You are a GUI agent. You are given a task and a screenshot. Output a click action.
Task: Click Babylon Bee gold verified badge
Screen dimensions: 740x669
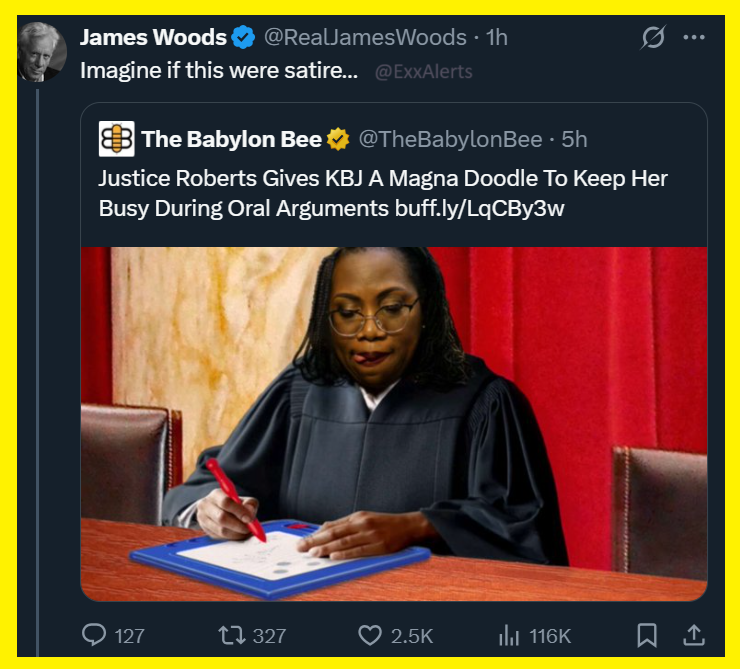[x=338, y=139]
